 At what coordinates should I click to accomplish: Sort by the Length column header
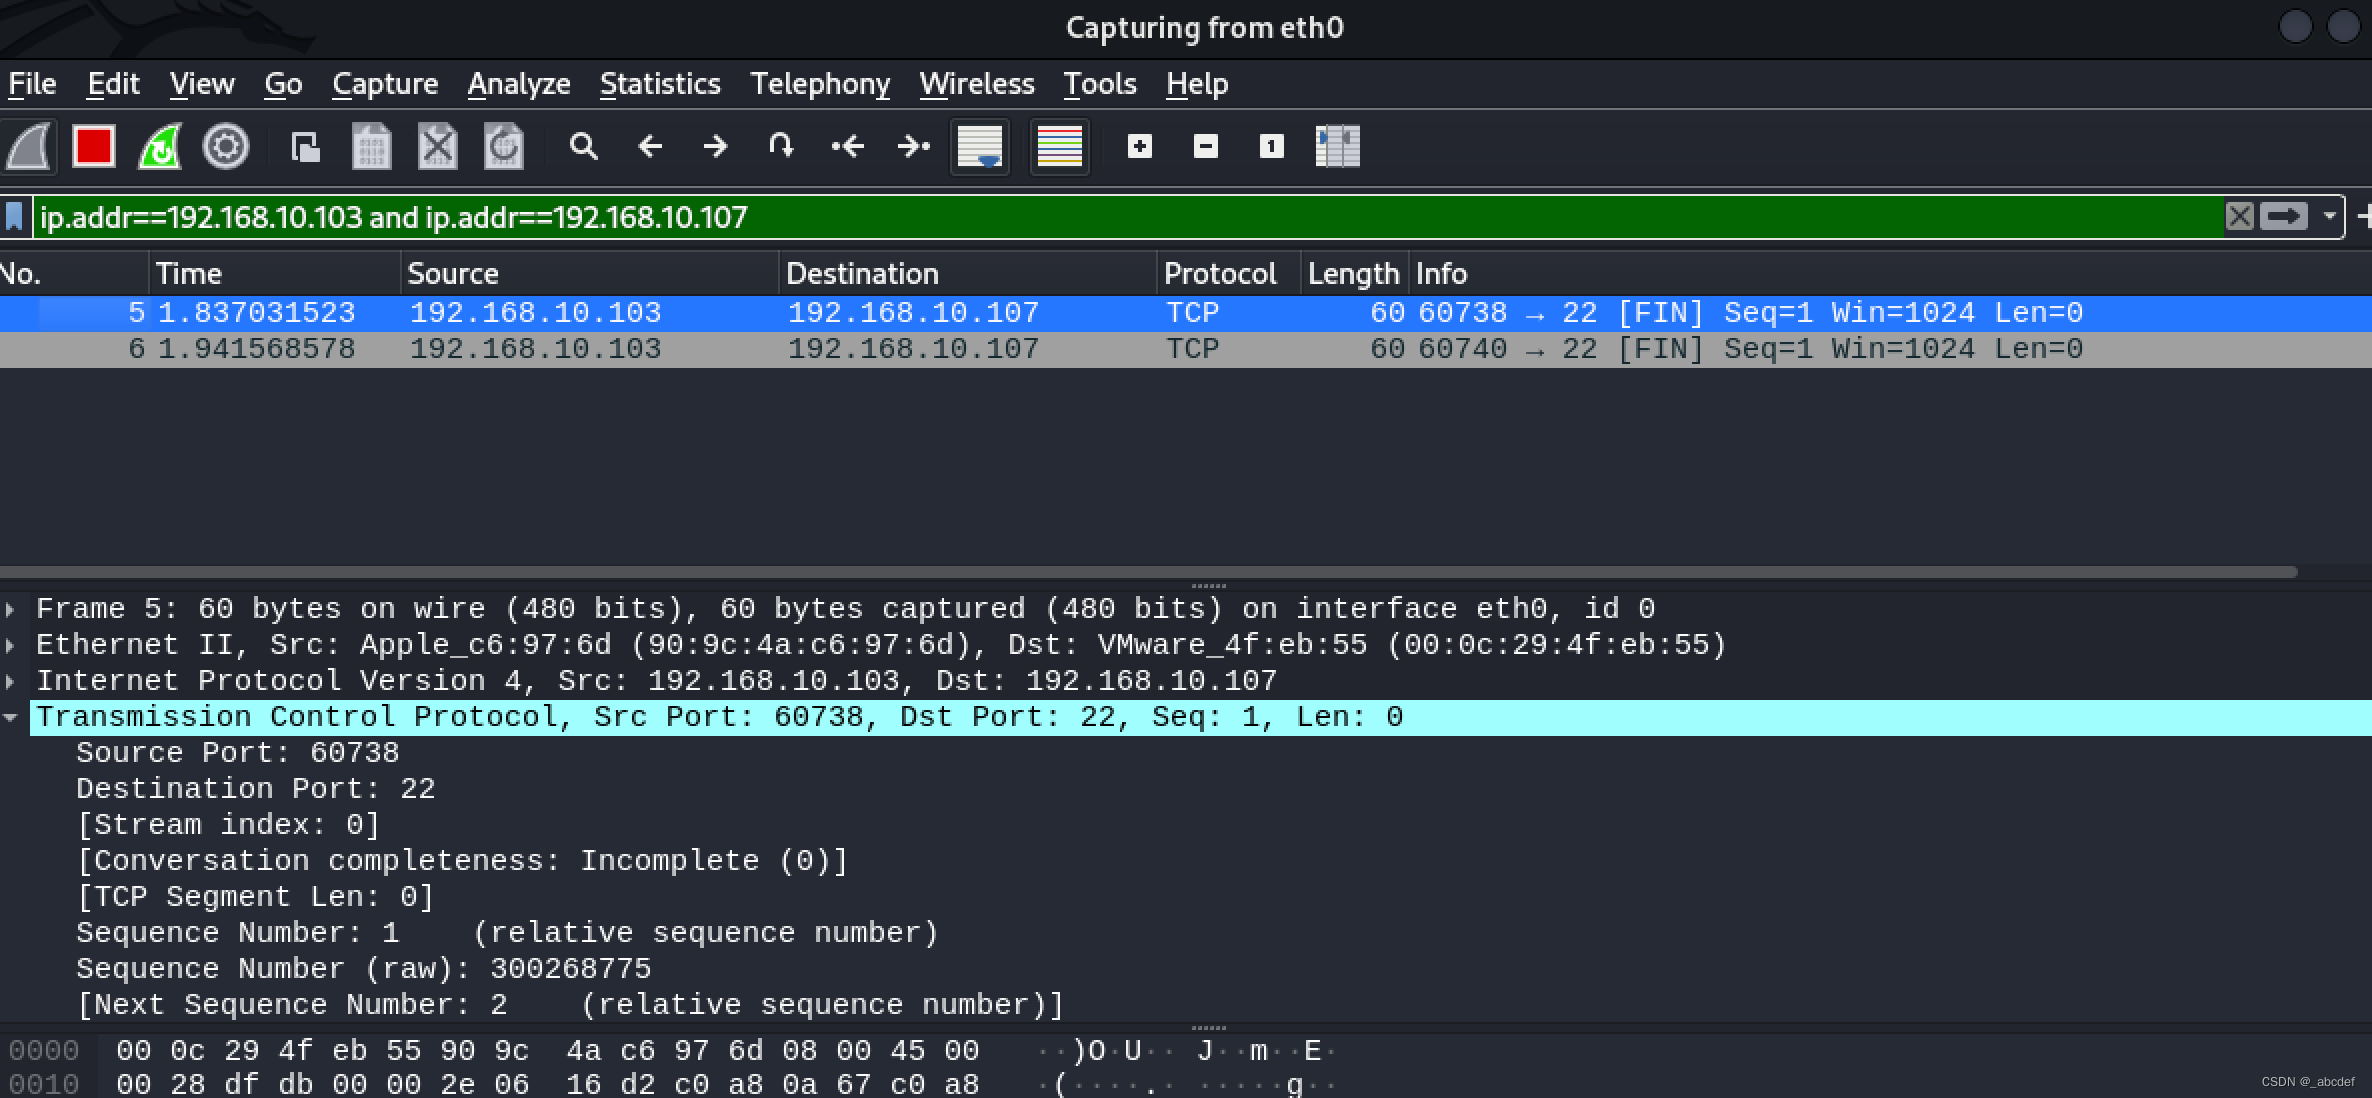(x=1355, y=274)
